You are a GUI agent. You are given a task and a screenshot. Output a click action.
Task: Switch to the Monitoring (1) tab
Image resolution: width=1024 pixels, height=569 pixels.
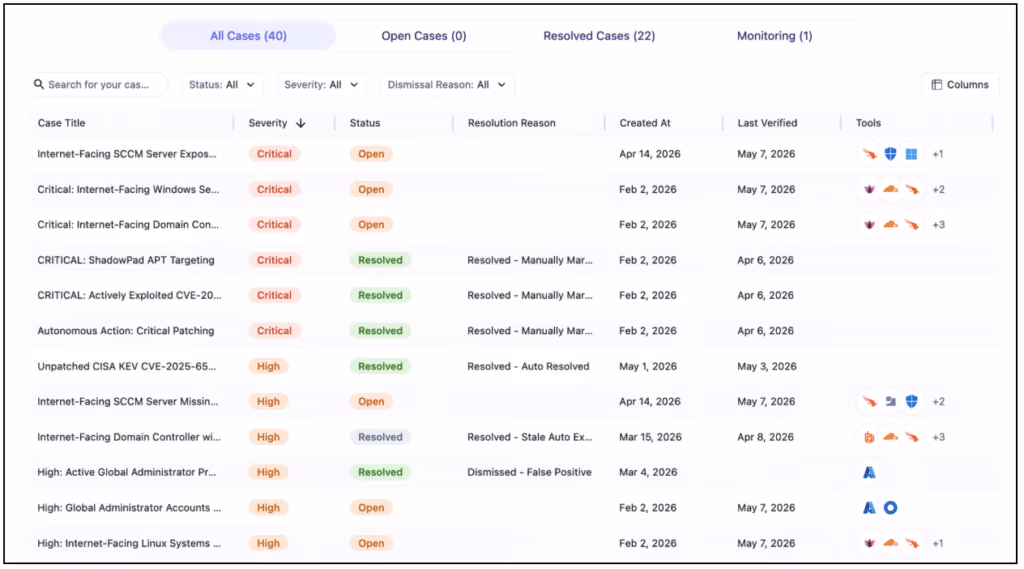[x=775, y=36]
